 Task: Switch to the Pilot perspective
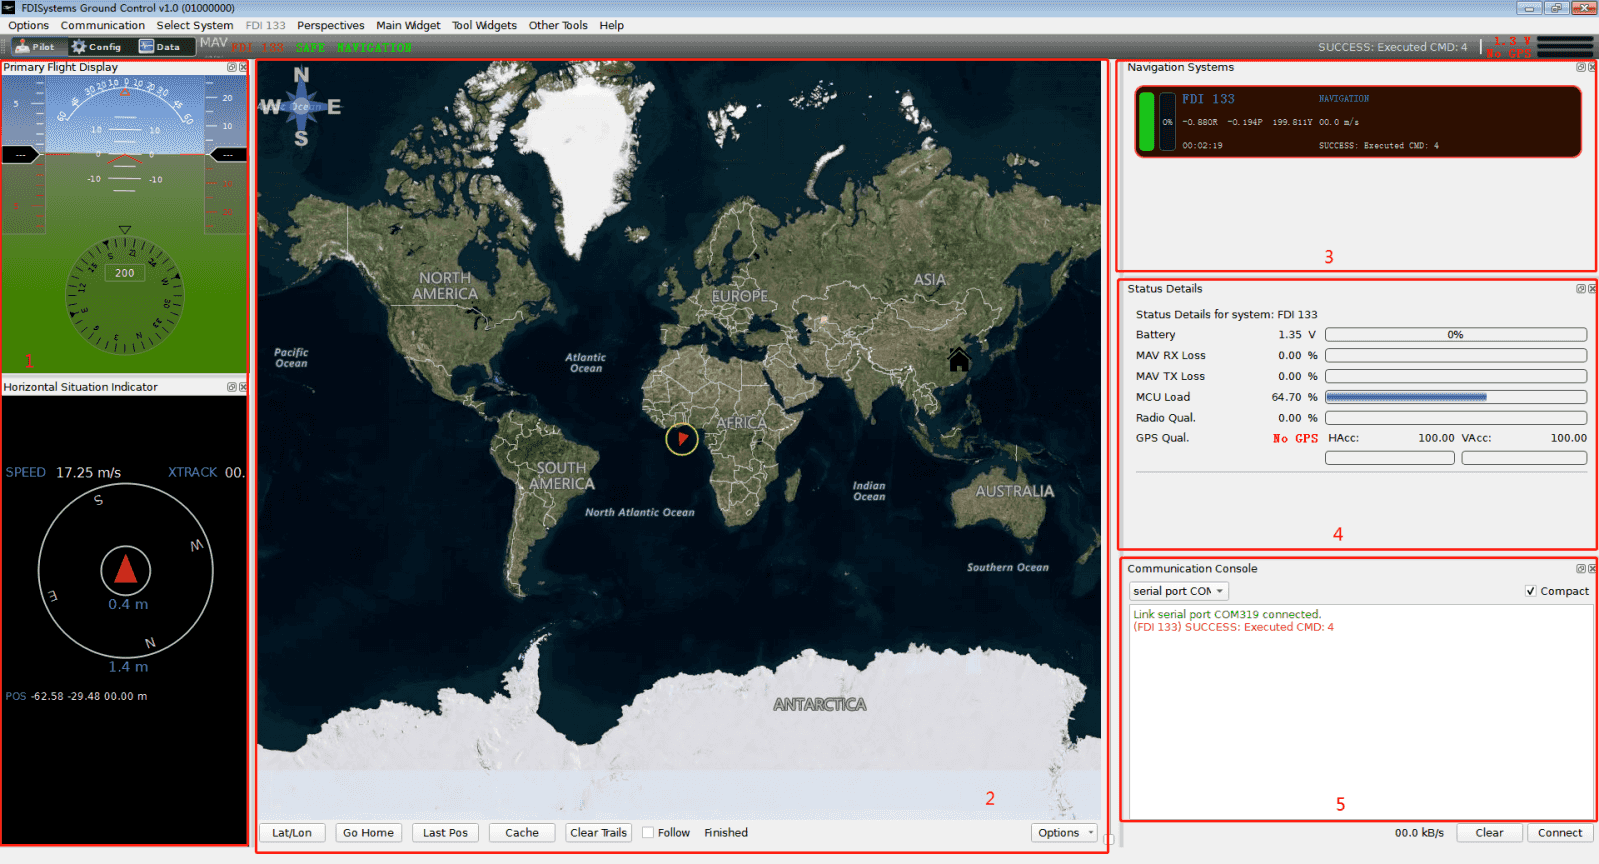[x=36, y=47]
